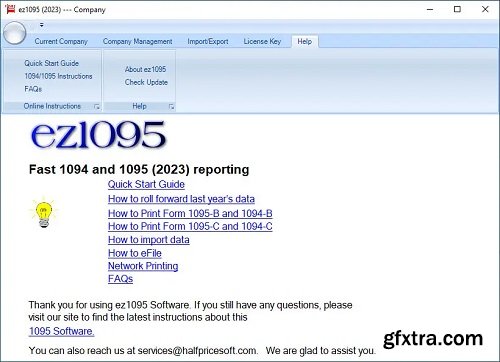Open the Quick Start Guide hyperlink
The height and width of the screenshot is (362, 500).
coord(146,184)
